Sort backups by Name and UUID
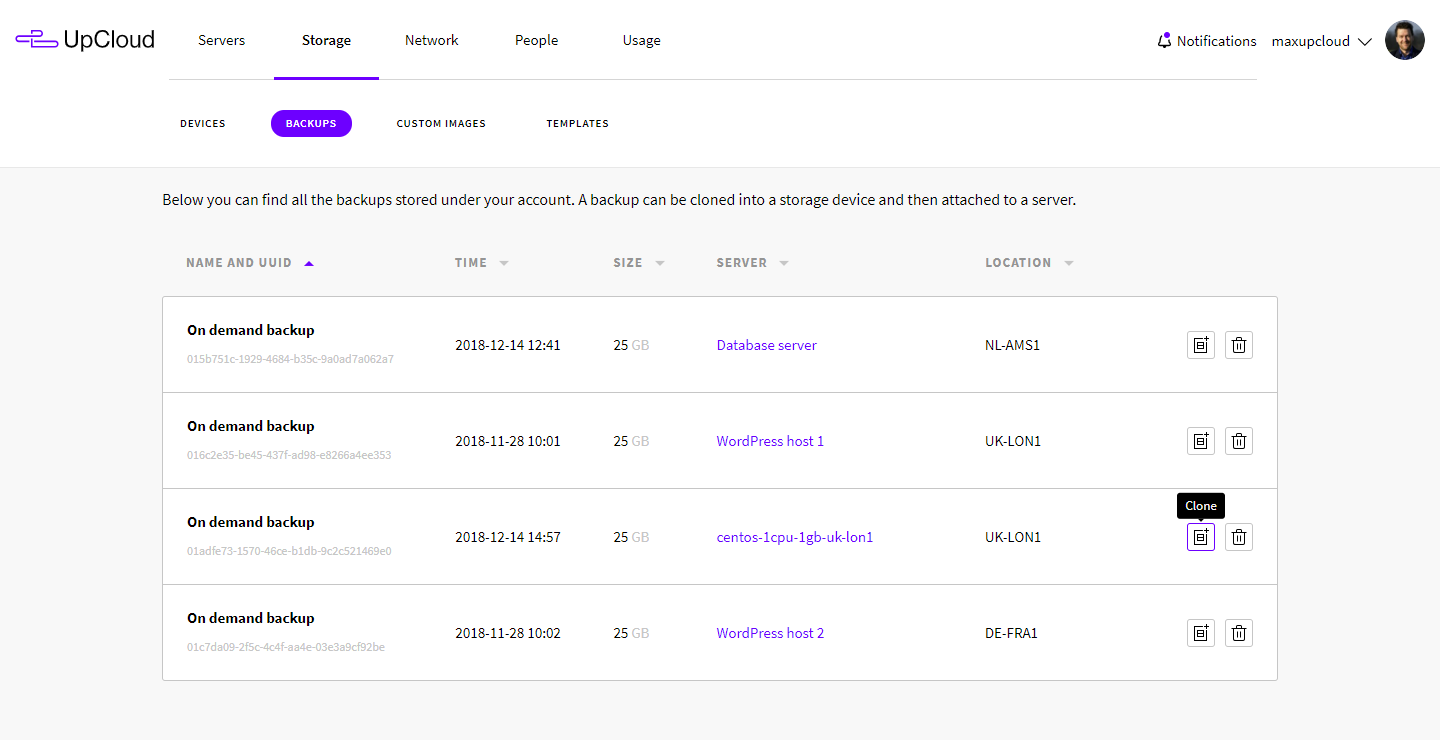The image size is (1440, 740). click(250, 263)
